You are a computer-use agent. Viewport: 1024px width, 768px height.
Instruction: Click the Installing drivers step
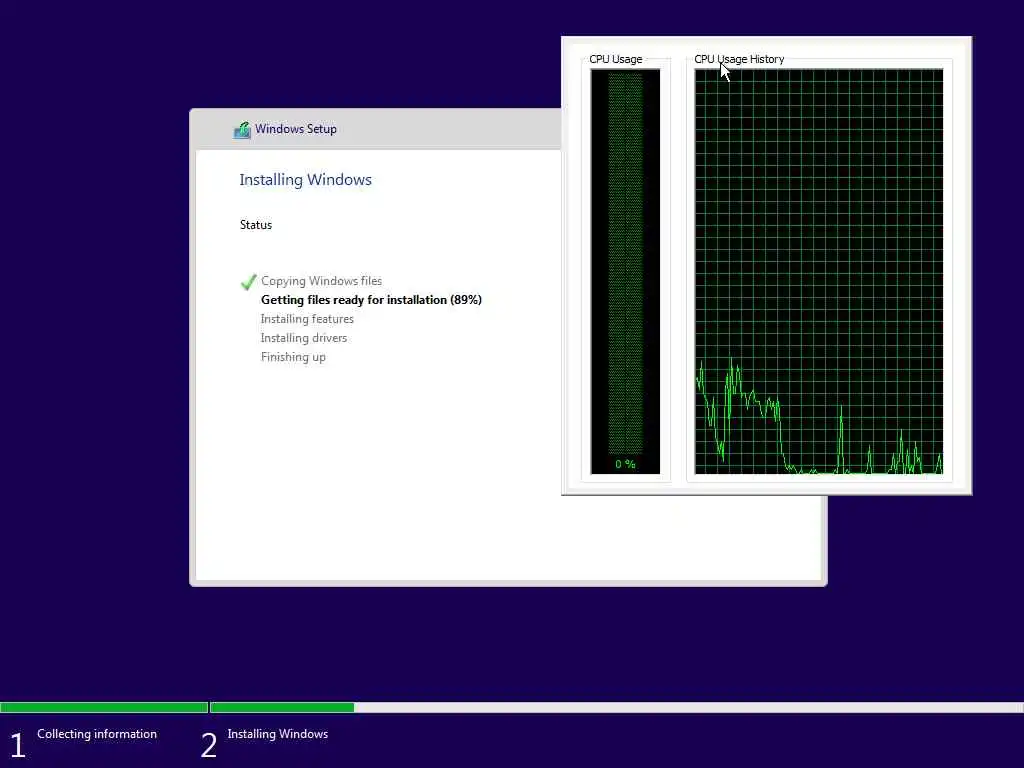(x=304, y=338)
